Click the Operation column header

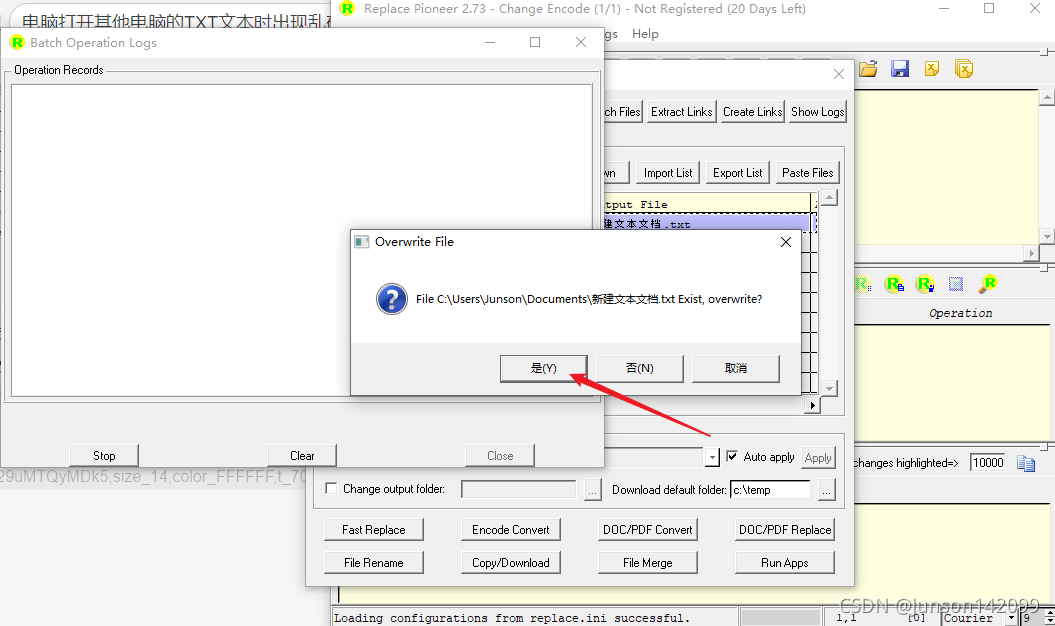[x=960, y=313]
